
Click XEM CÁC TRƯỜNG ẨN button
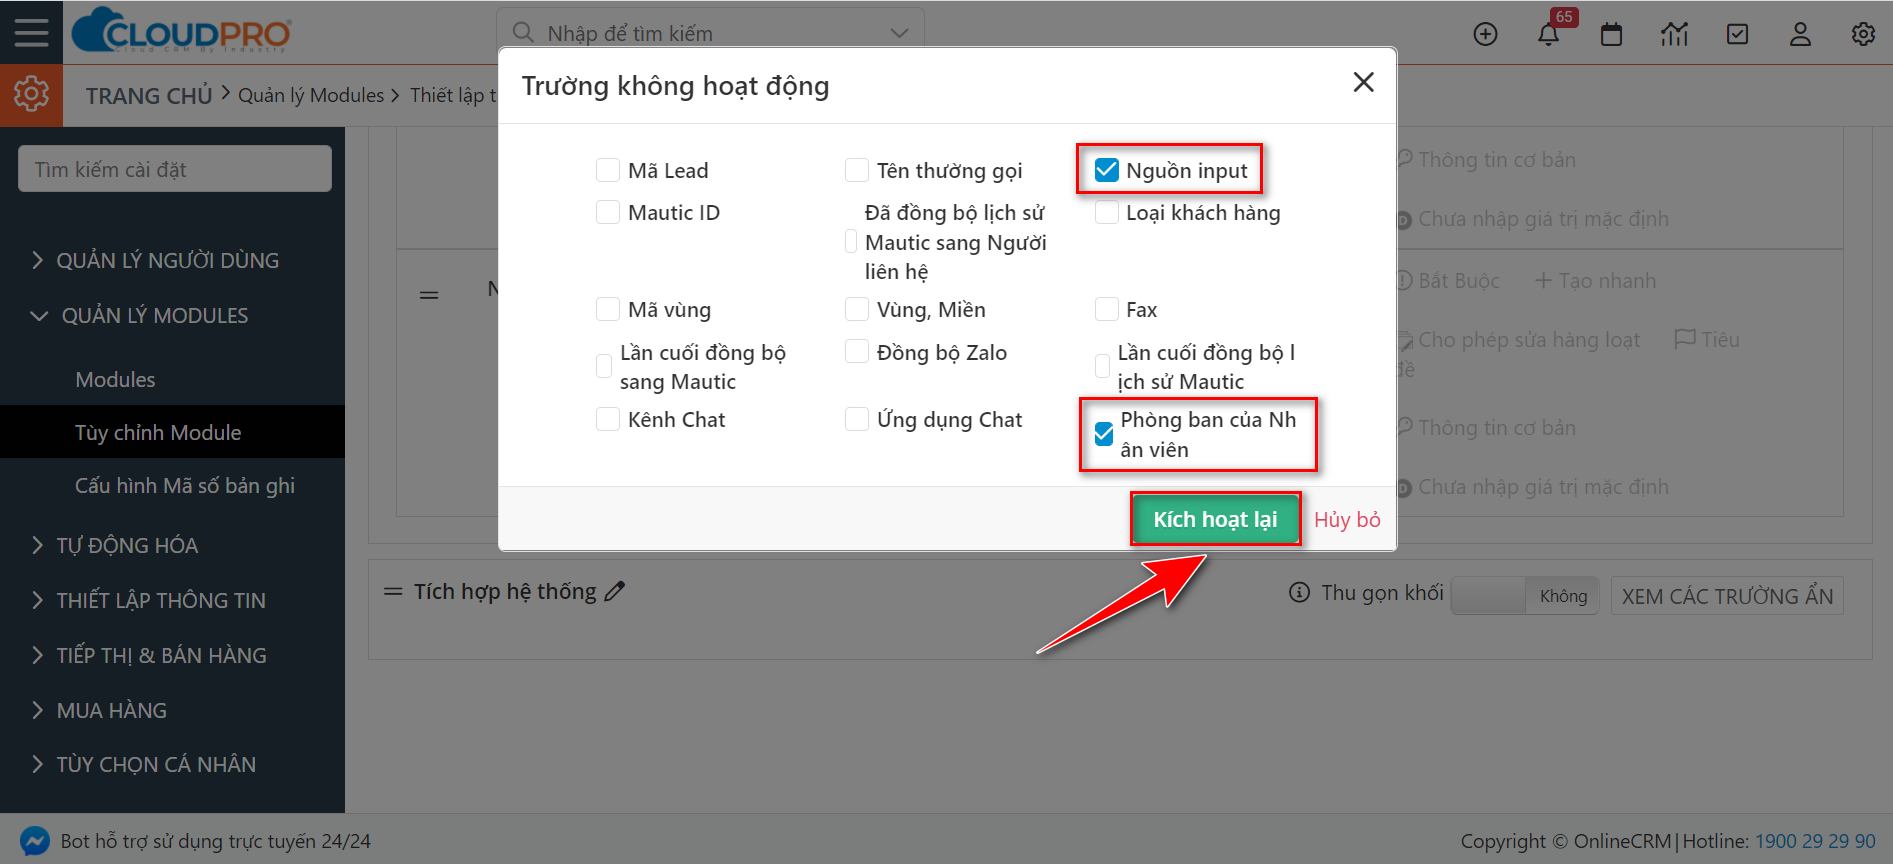click(x=1727, y=596)
